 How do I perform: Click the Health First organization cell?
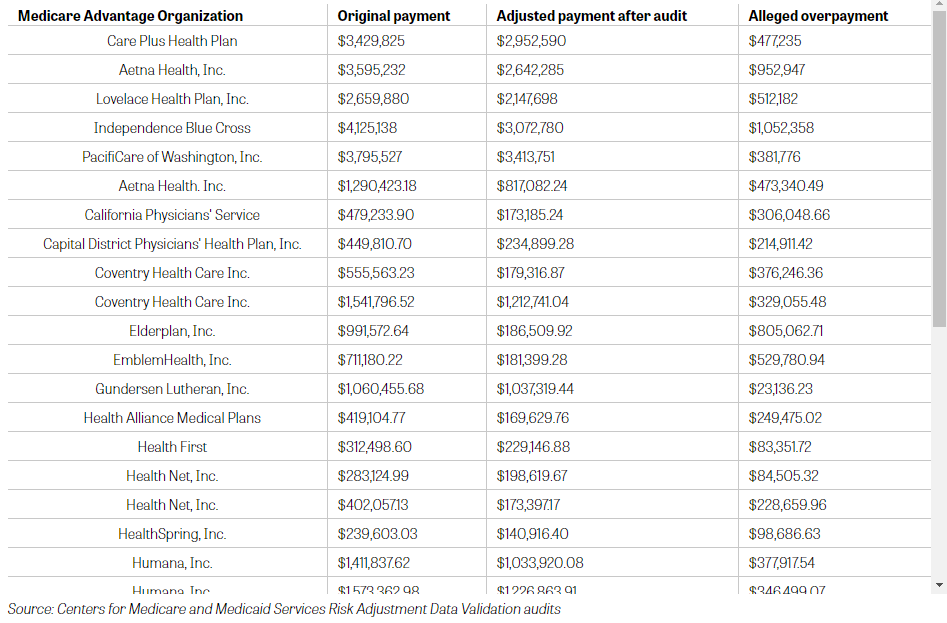[x=172, y=447]
